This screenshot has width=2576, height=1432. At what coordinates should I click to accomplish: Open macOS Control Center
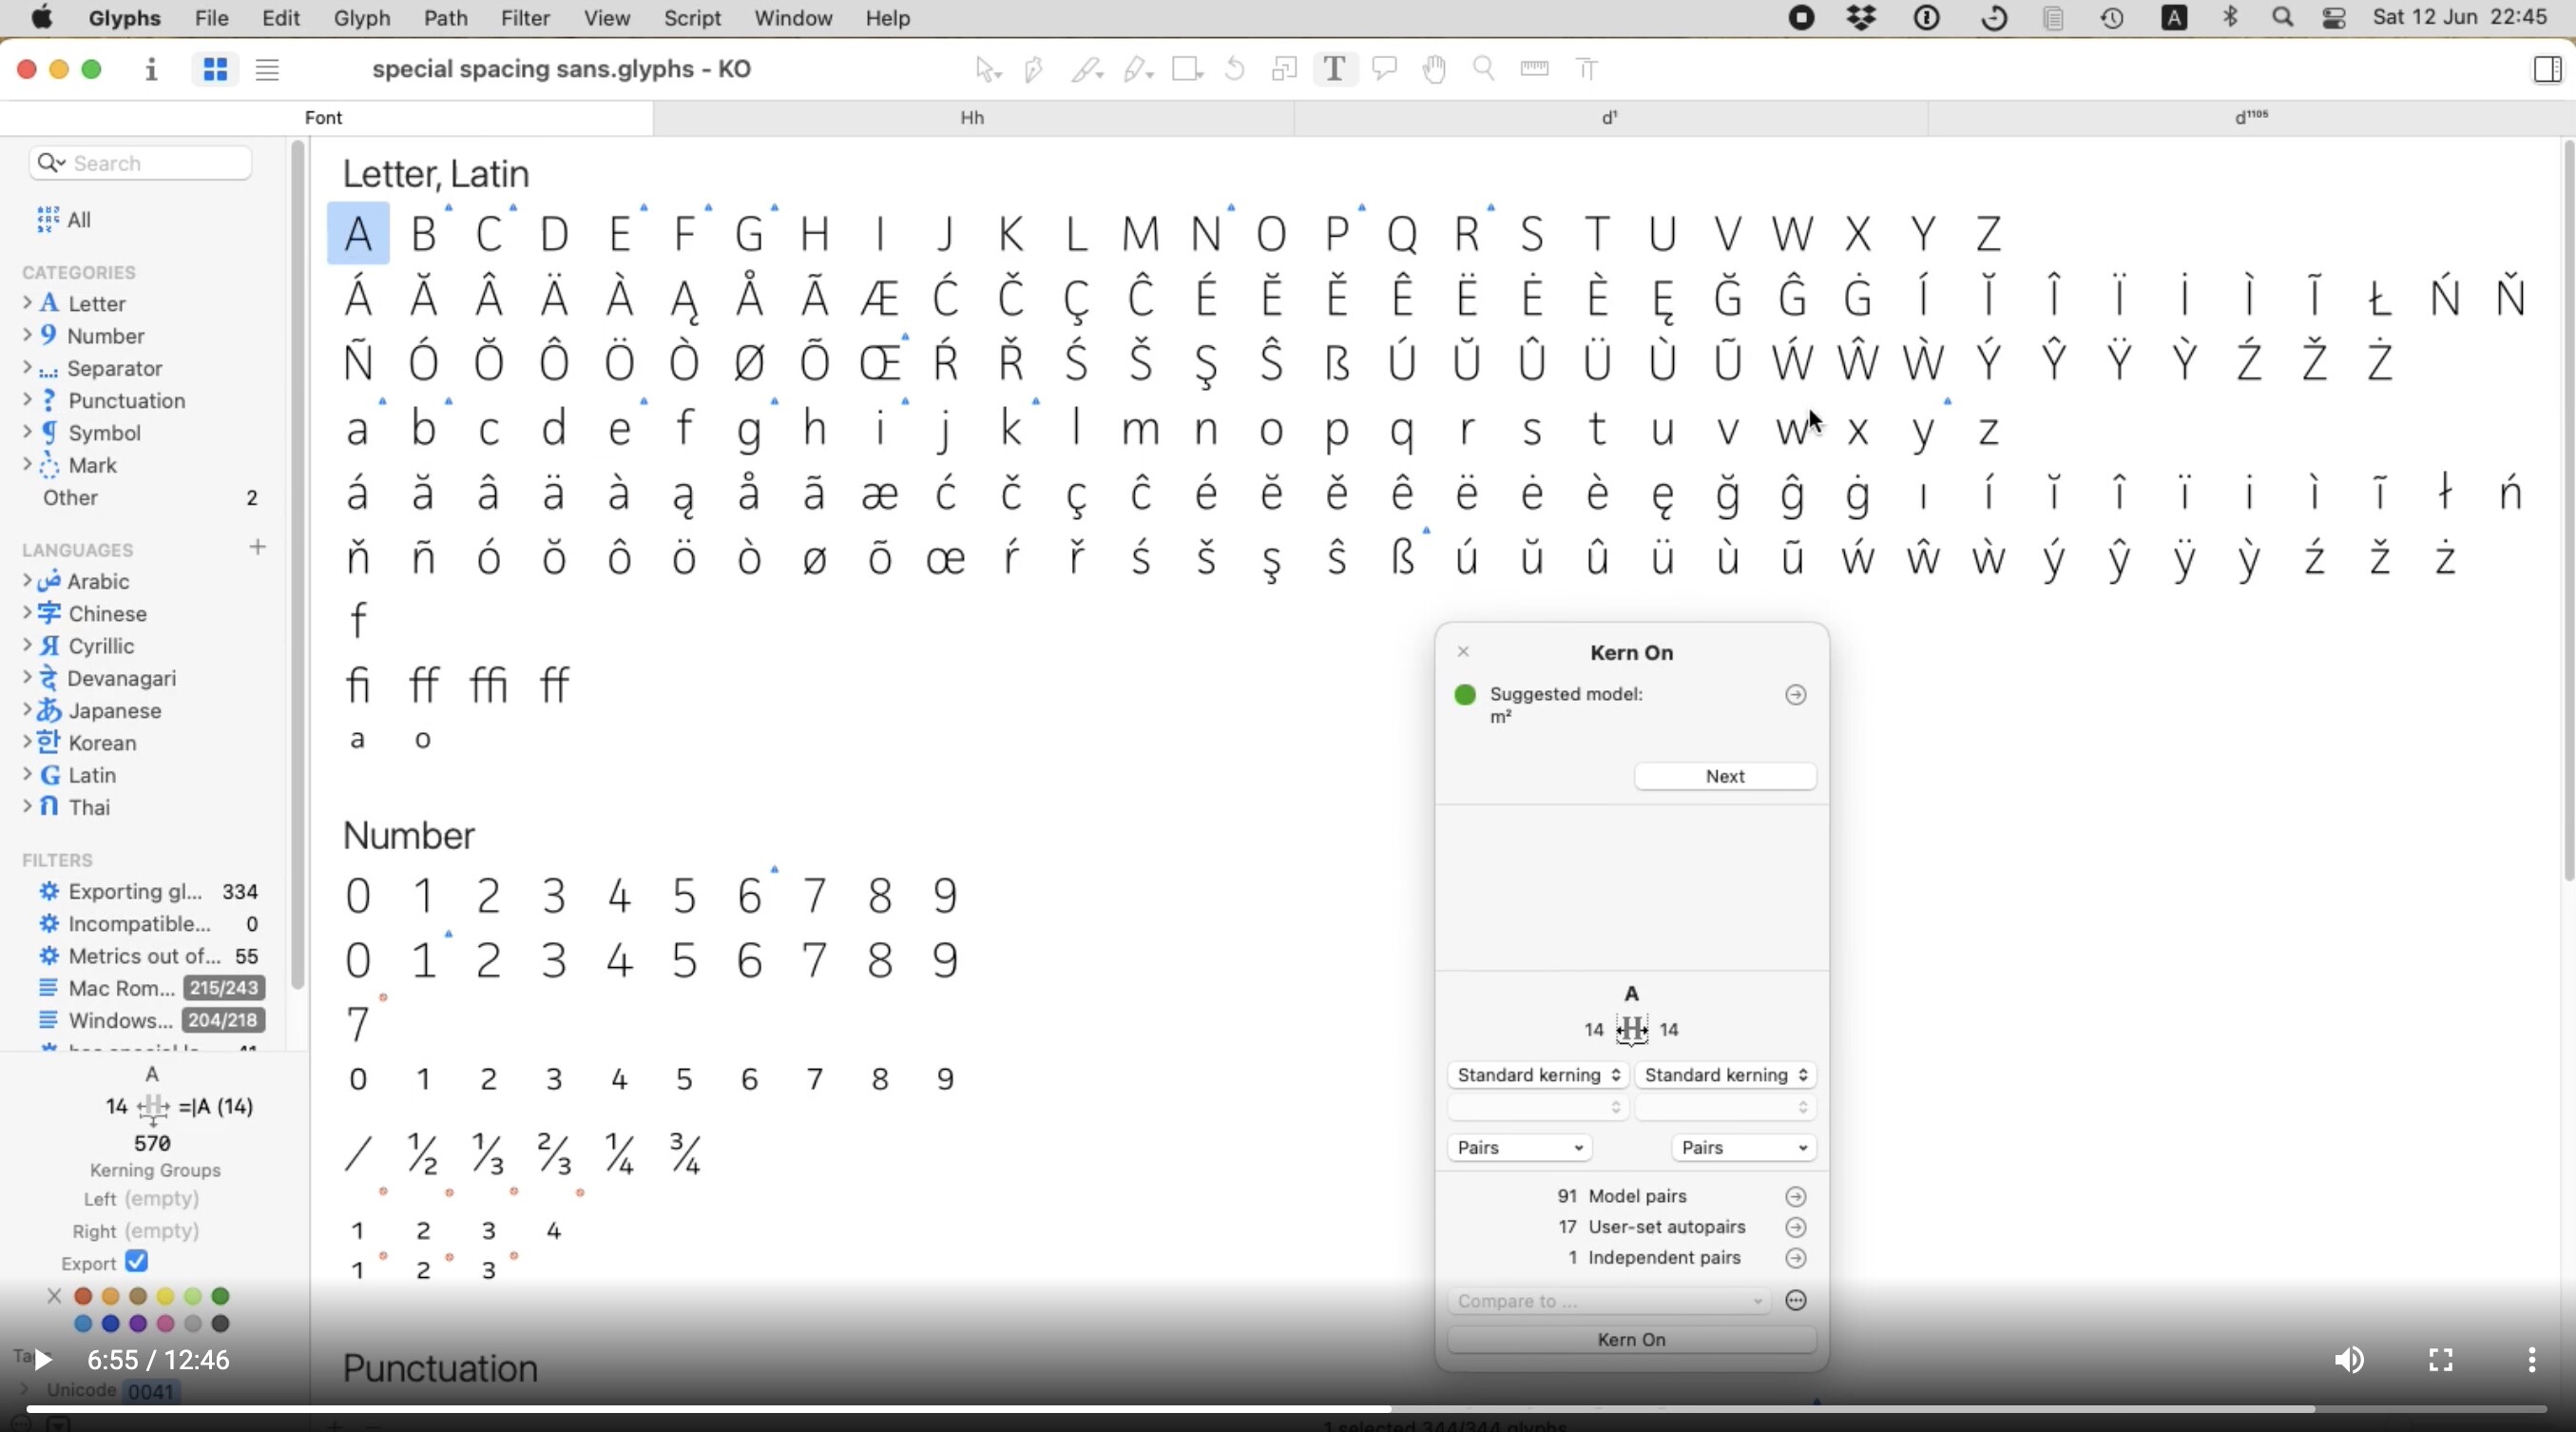click(2335, 18)
